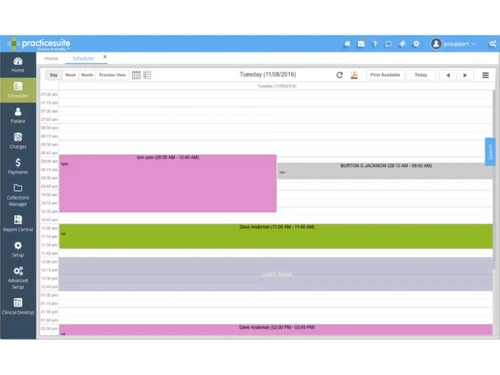
Task: Open Clinical Desktop in the sidebar
Action: click(18, 307)
